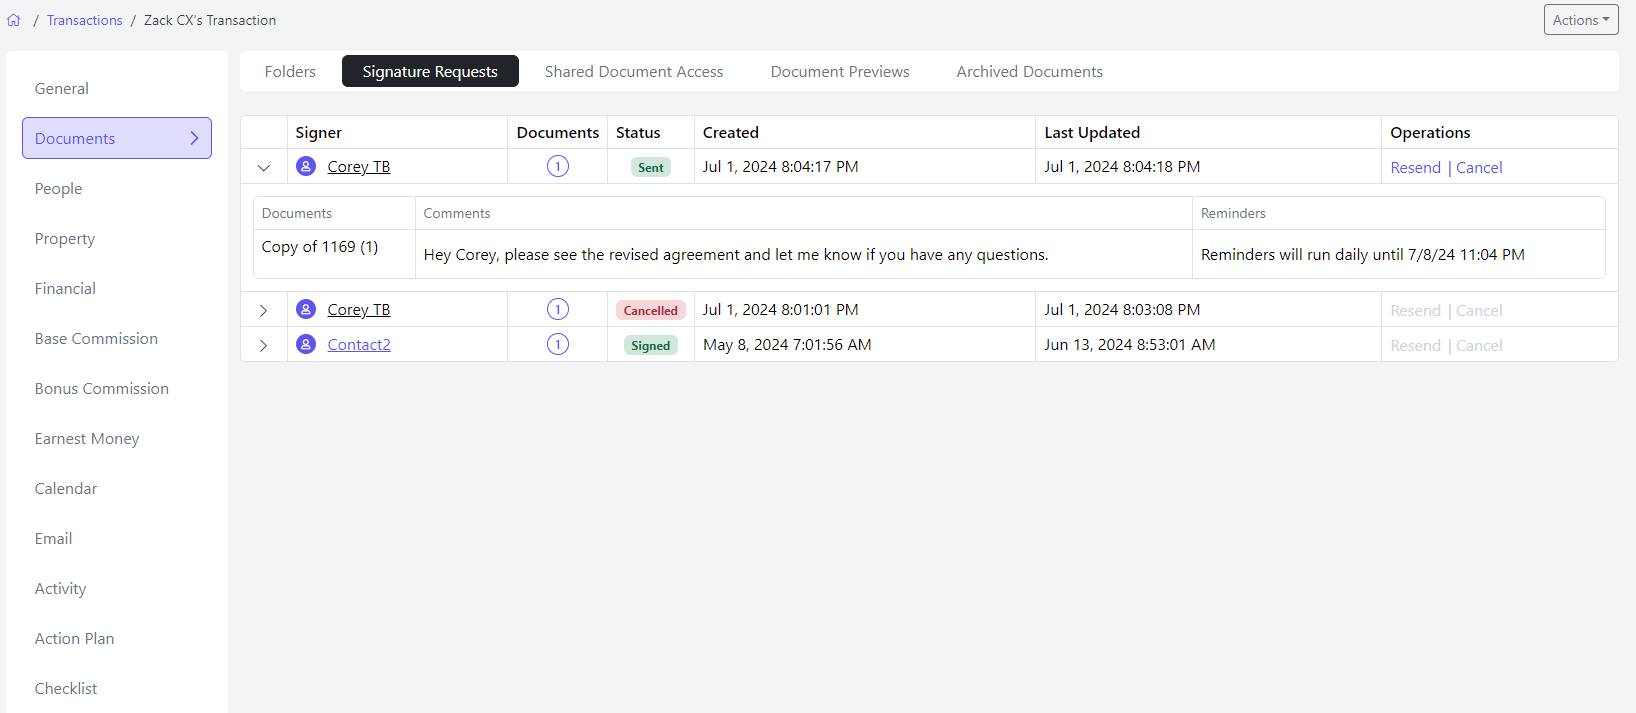1636x713 pixels.
Task: Click created date May 8, 2024 7:01:56 AM
Action: click(787, 345)
